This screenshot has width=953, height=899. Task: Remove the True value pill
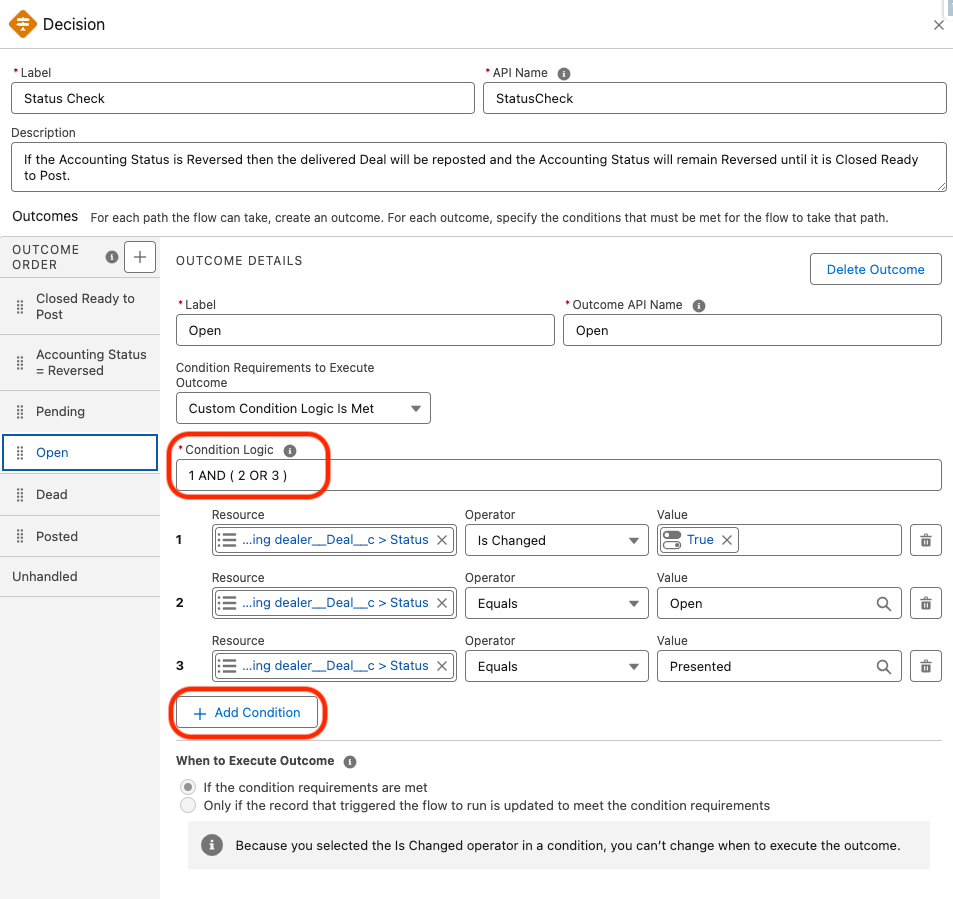click(727, 540)
